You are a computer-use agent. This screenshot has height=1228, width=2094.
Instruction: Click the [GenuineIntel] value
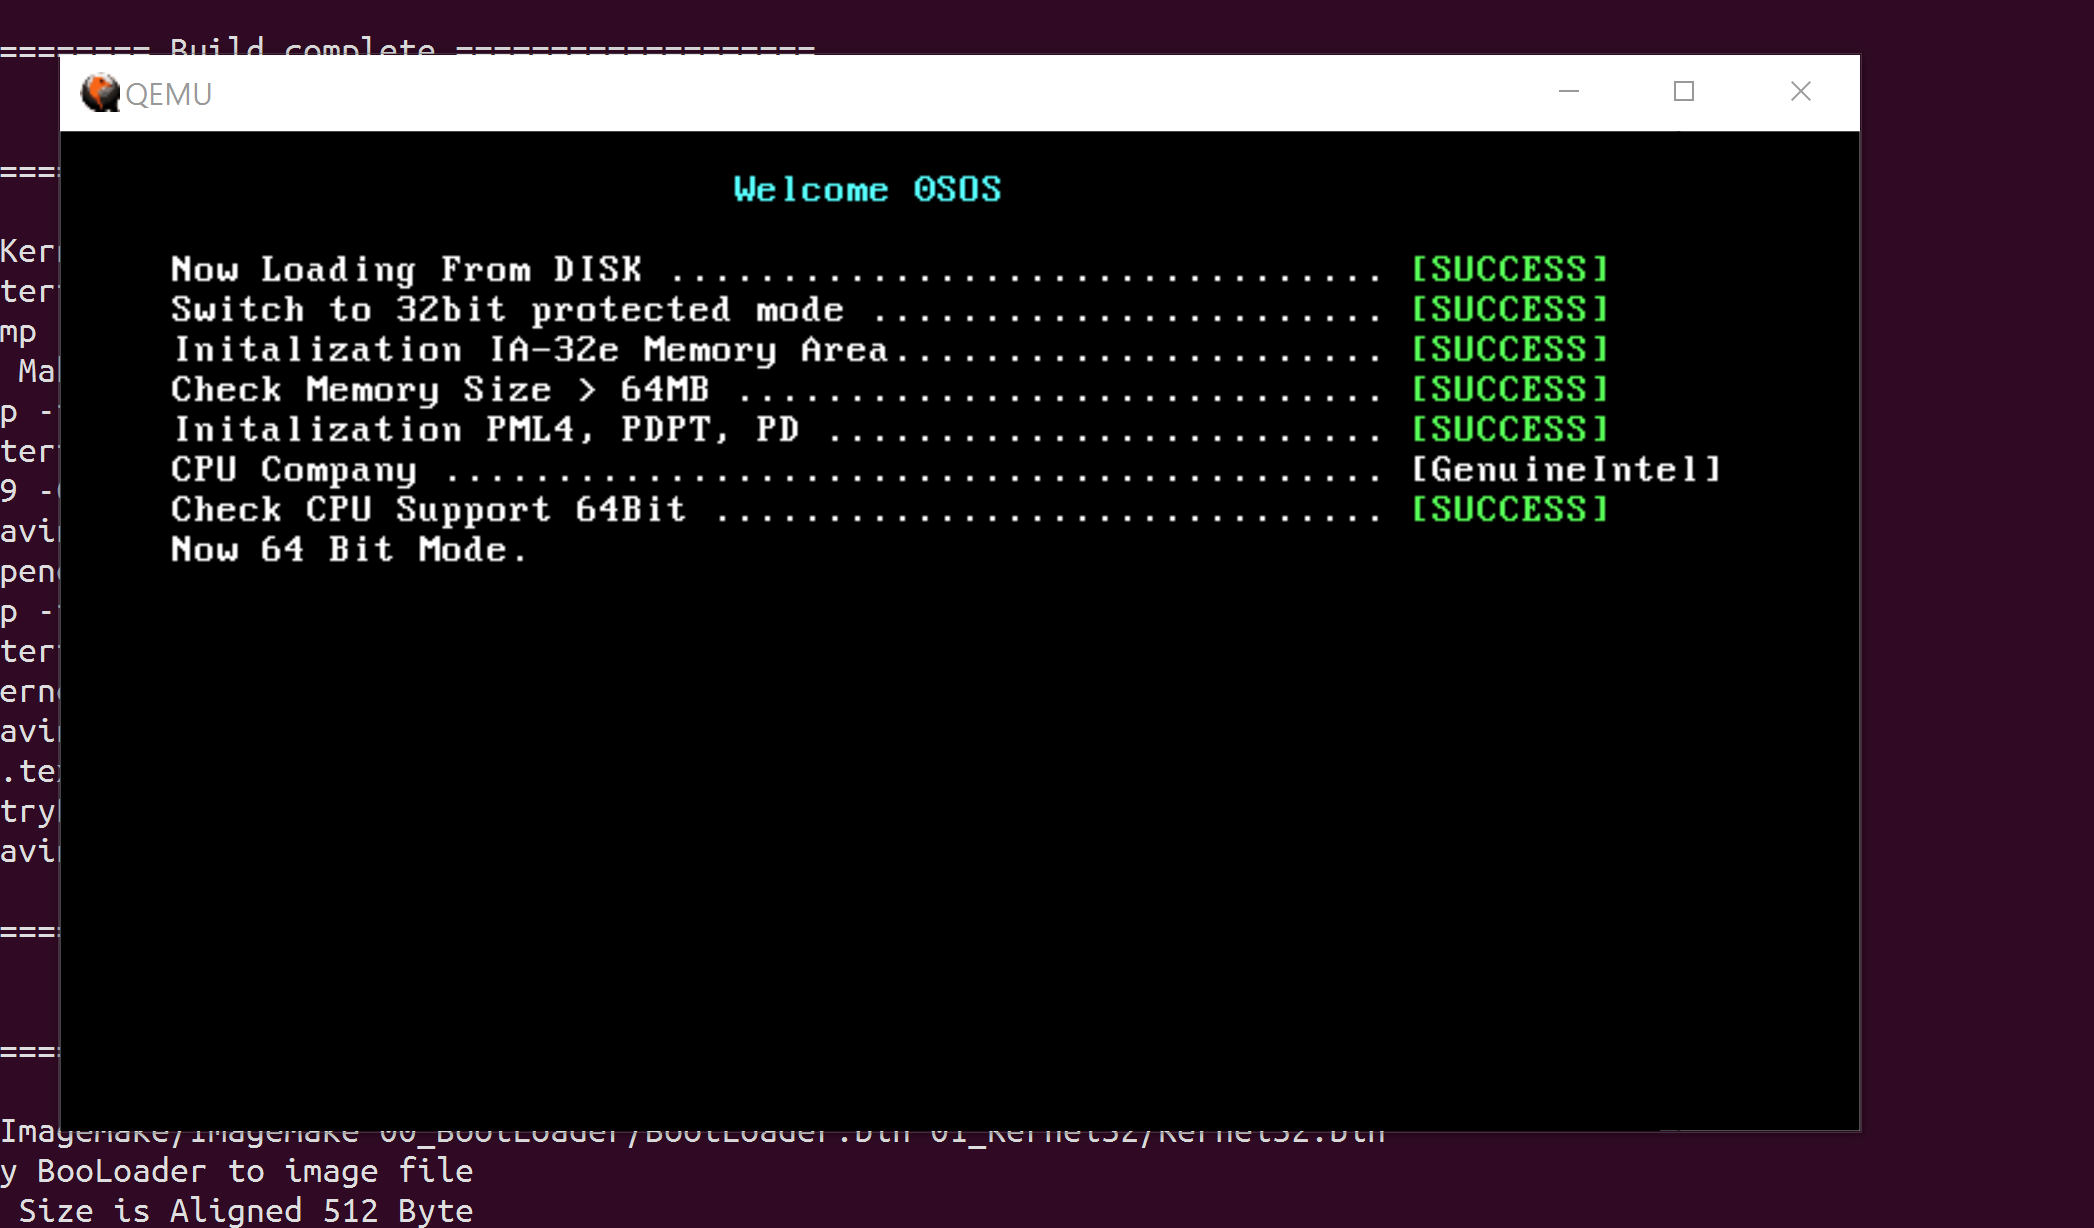pos(1566,469)
